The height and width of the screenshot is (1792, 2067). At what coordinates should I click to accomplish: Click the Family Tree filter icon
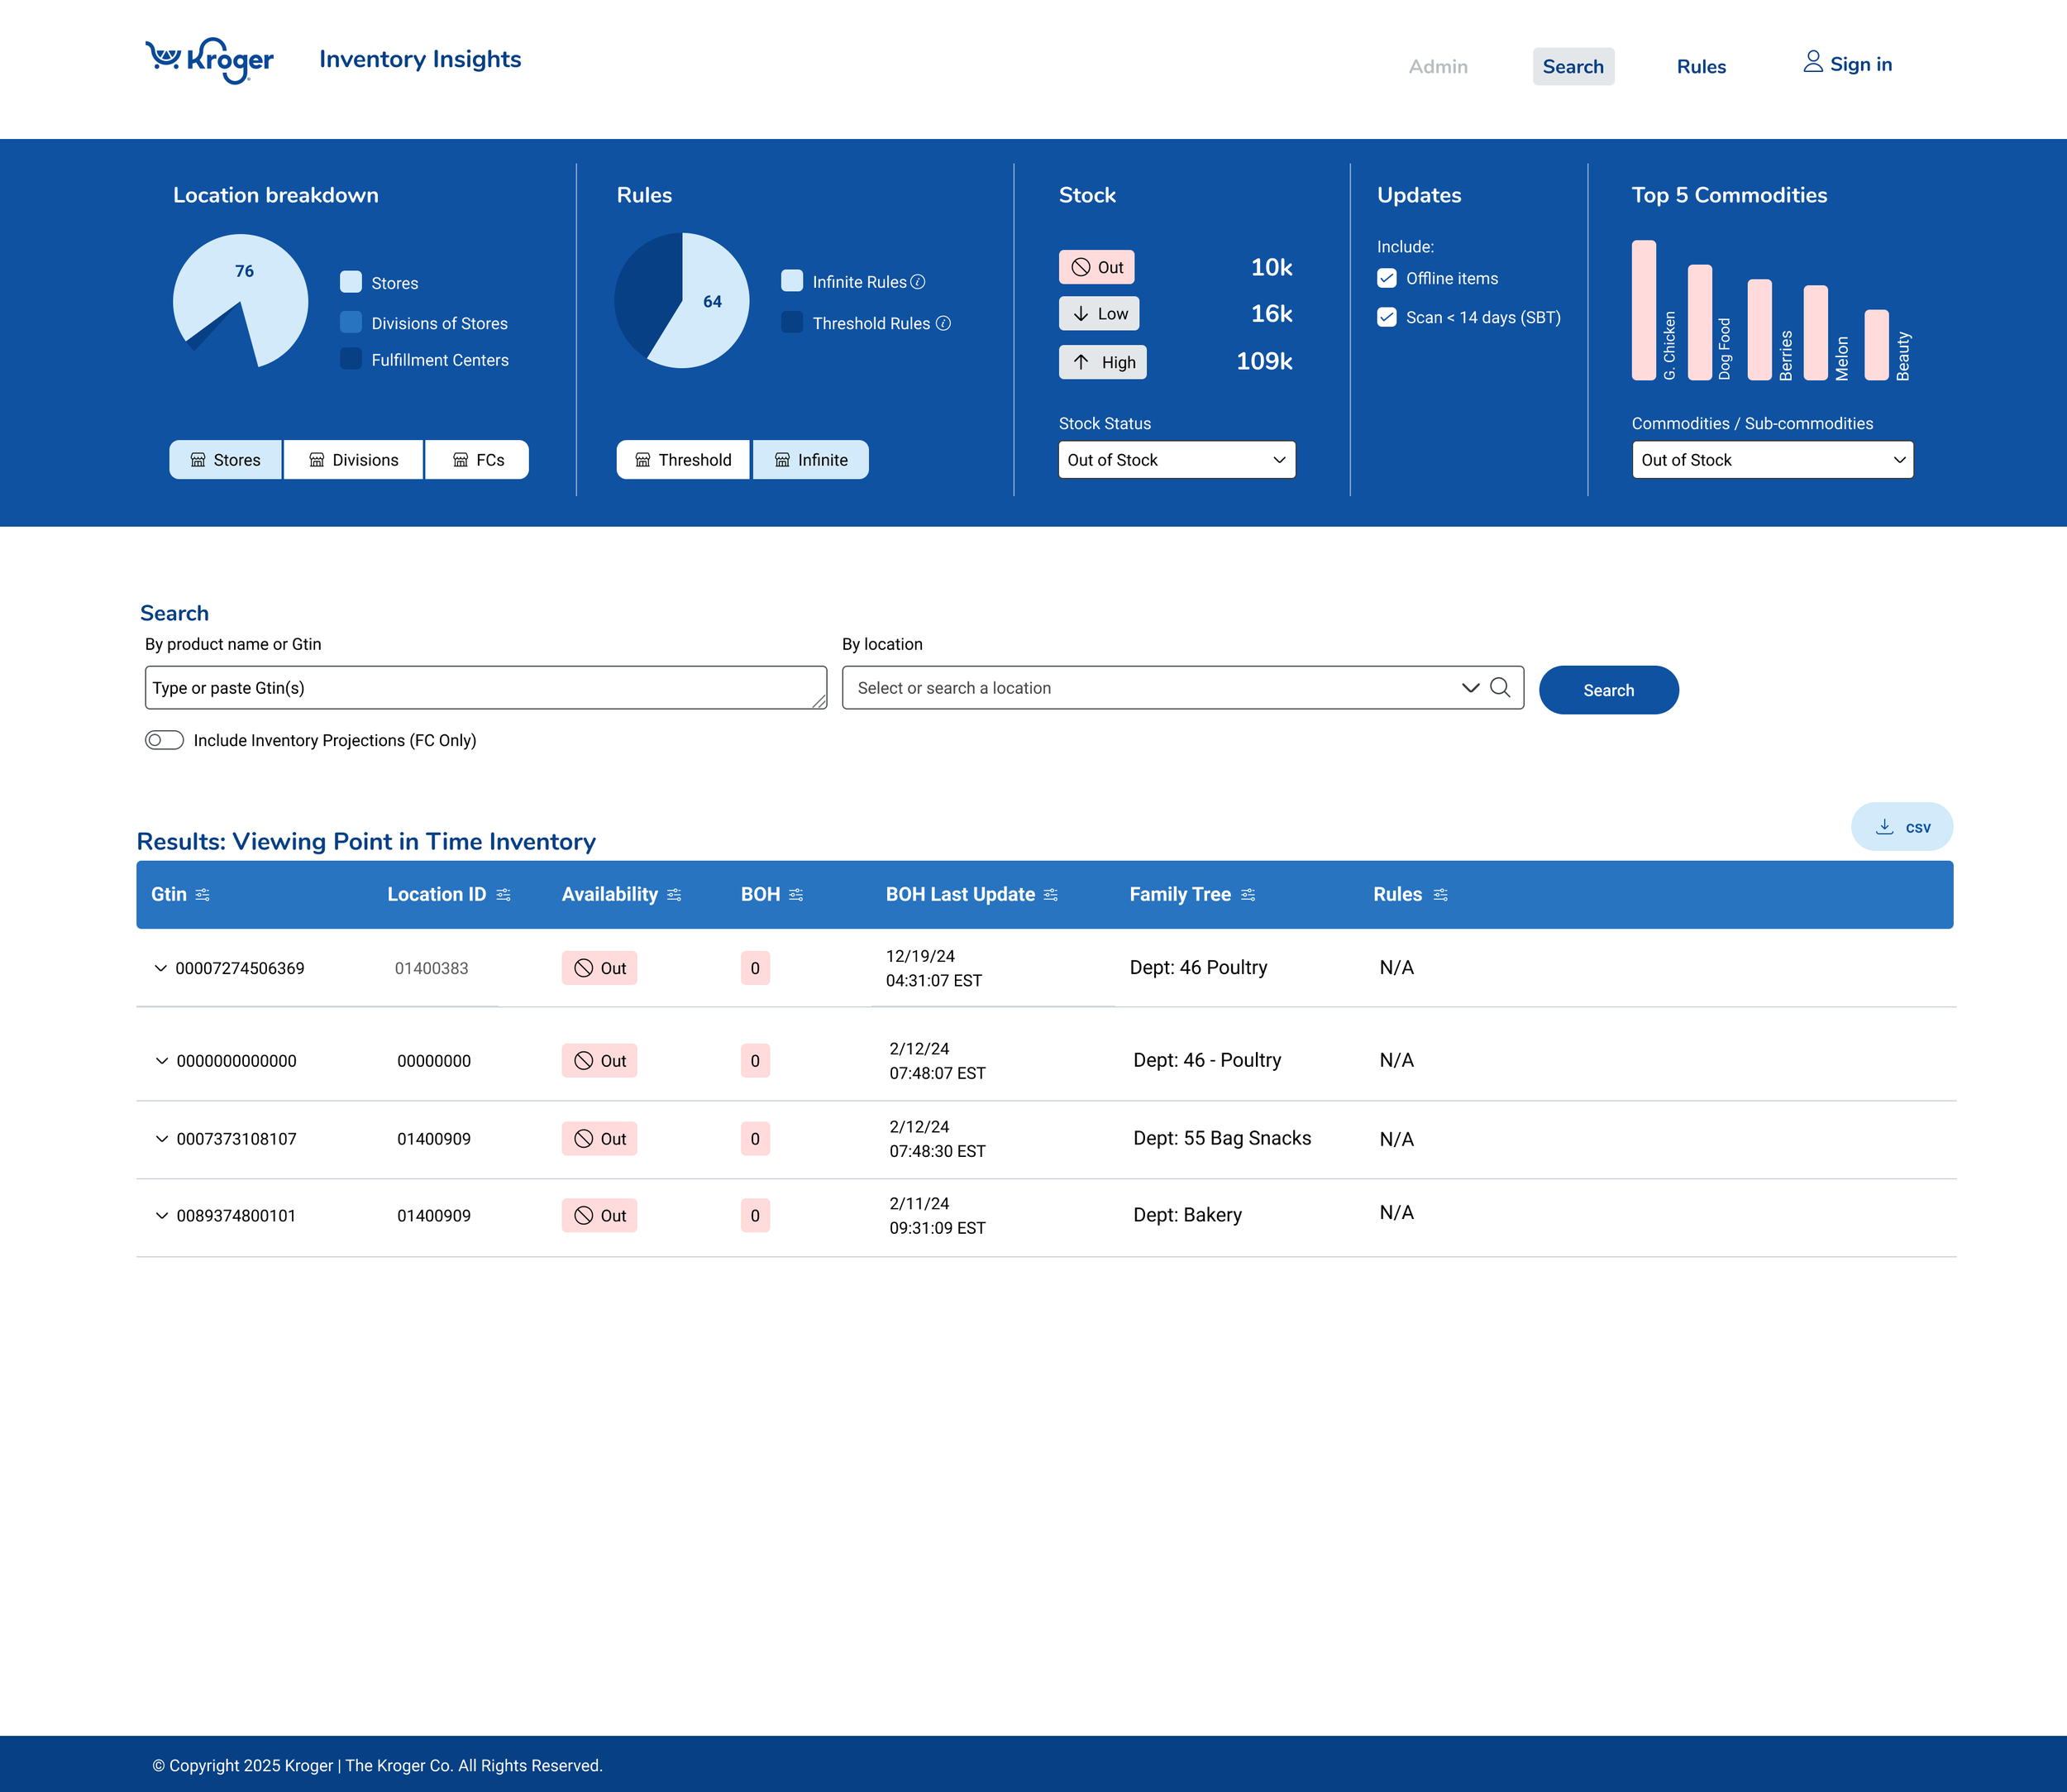pyautogui.click(x=1247, y=895)
